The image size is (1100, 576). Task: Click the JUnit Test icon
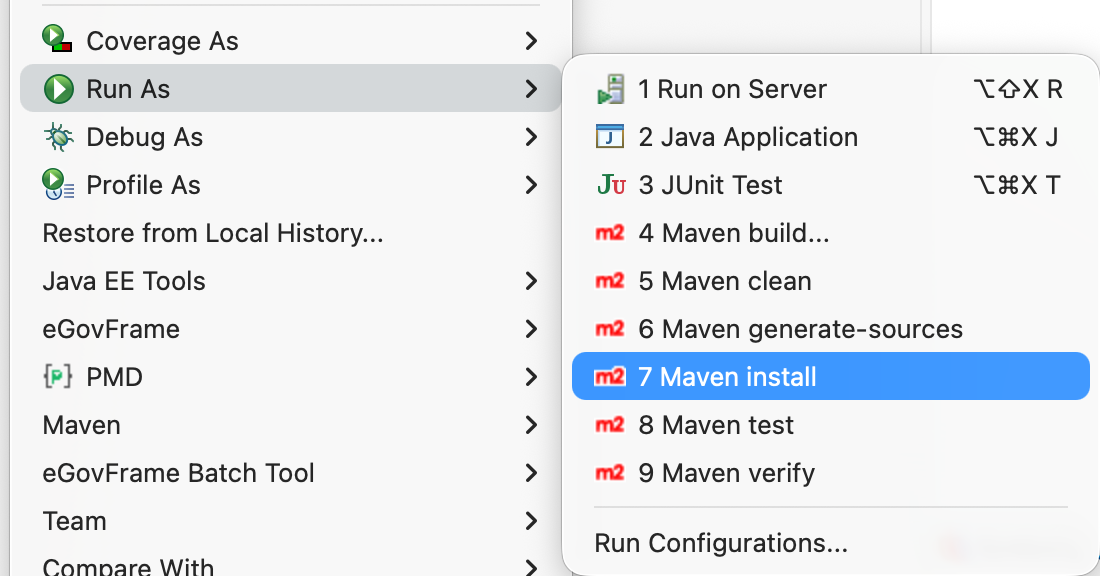click(610, 185)
